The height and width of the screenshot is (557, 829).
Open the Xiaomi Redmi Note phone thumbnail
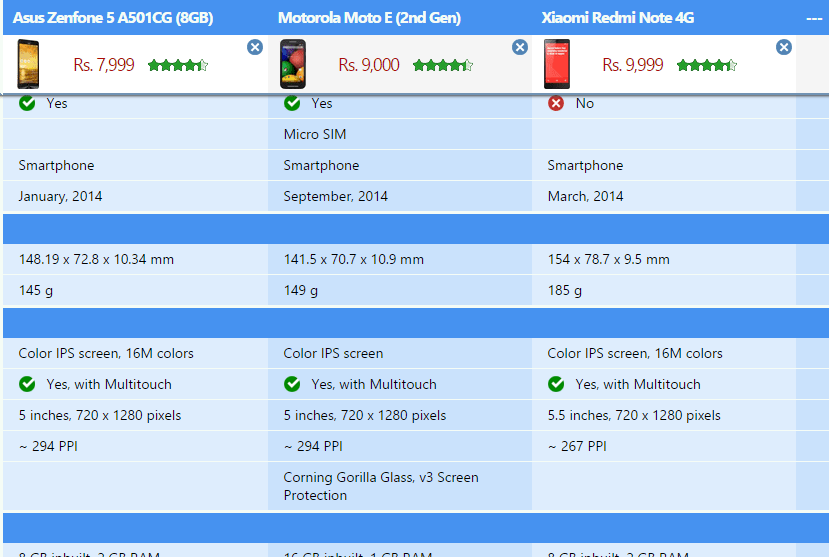pyautogui.click(x=557, y=64)
